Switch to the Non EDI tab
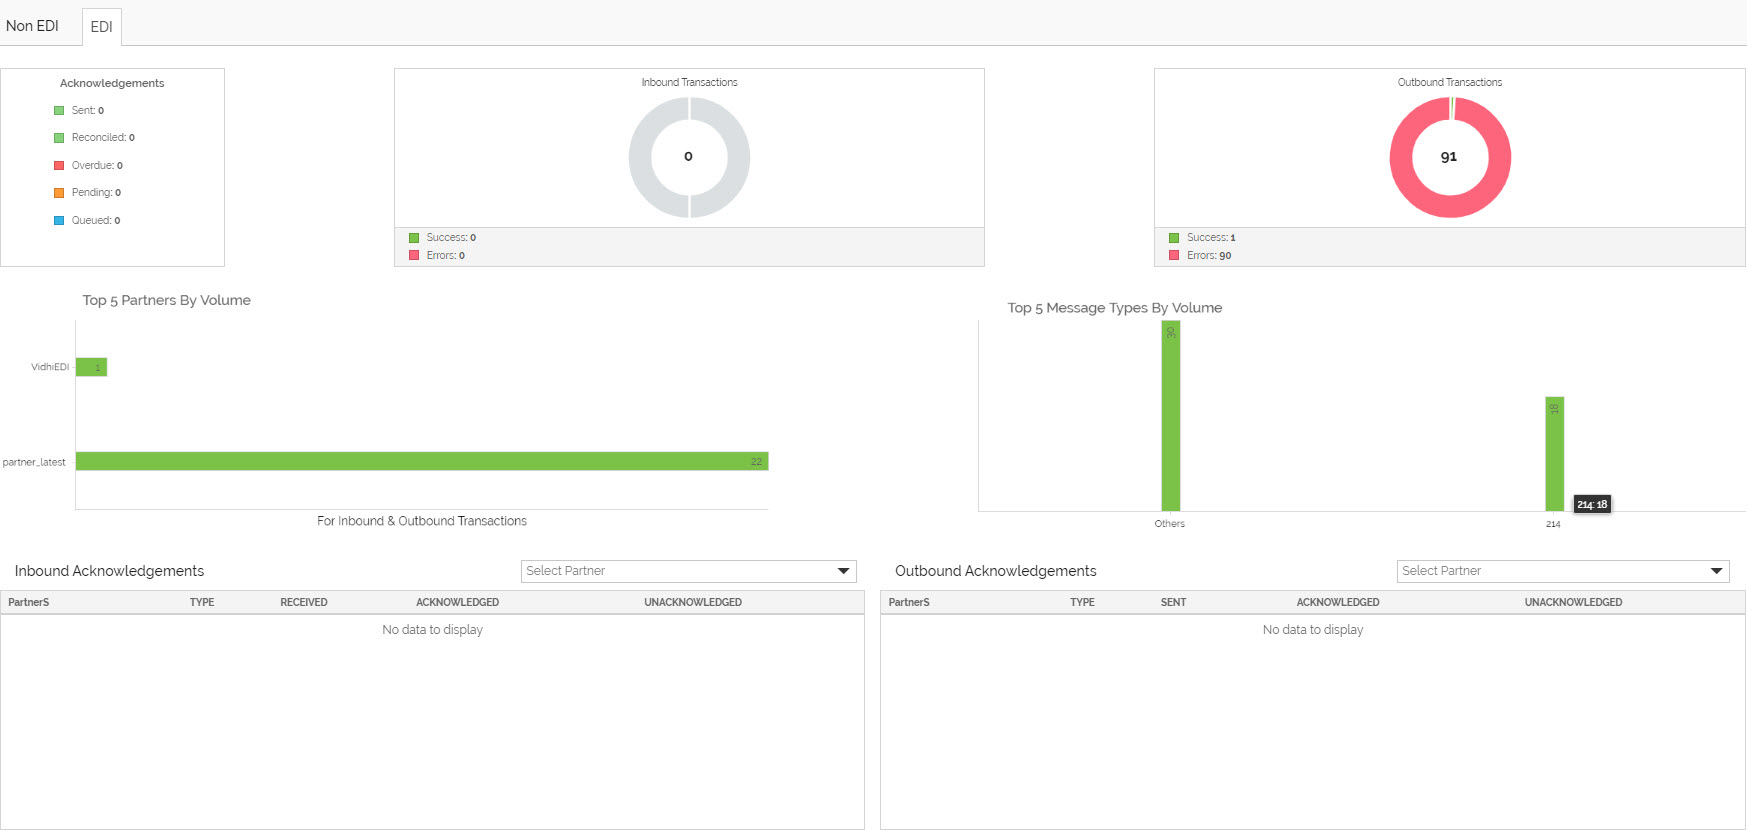1747x830 pixels. pos(32,26)
